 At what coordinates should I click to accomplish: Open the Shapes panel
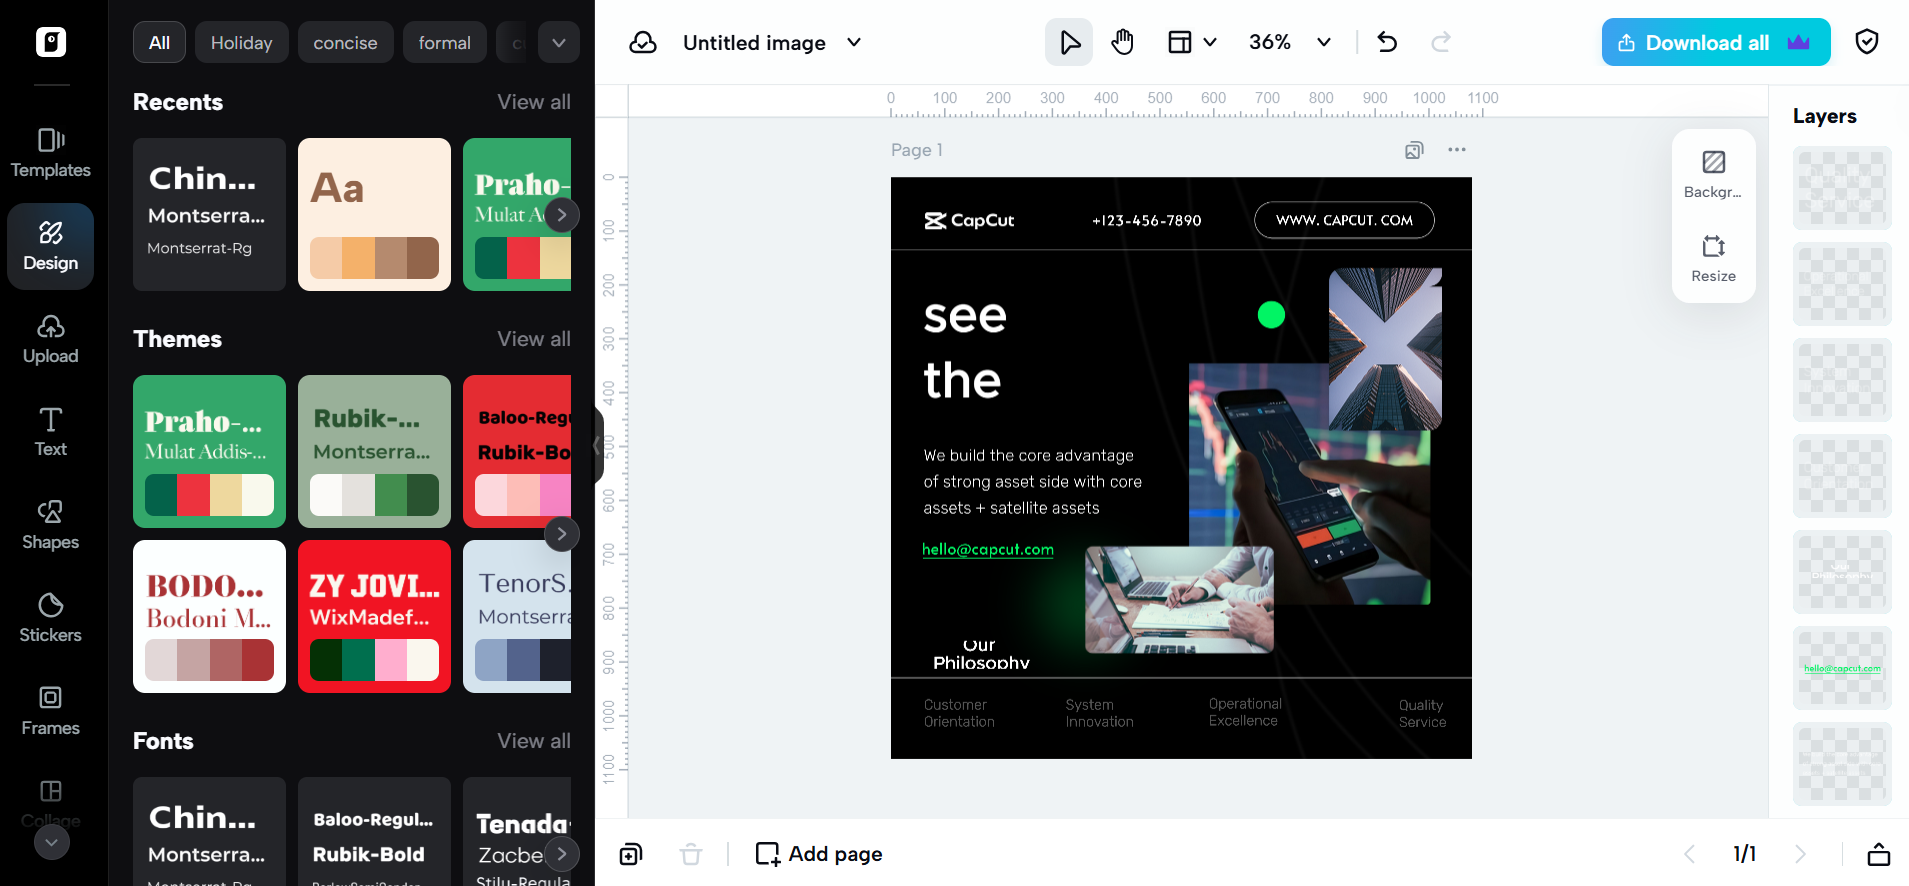(x=50, y=525)
